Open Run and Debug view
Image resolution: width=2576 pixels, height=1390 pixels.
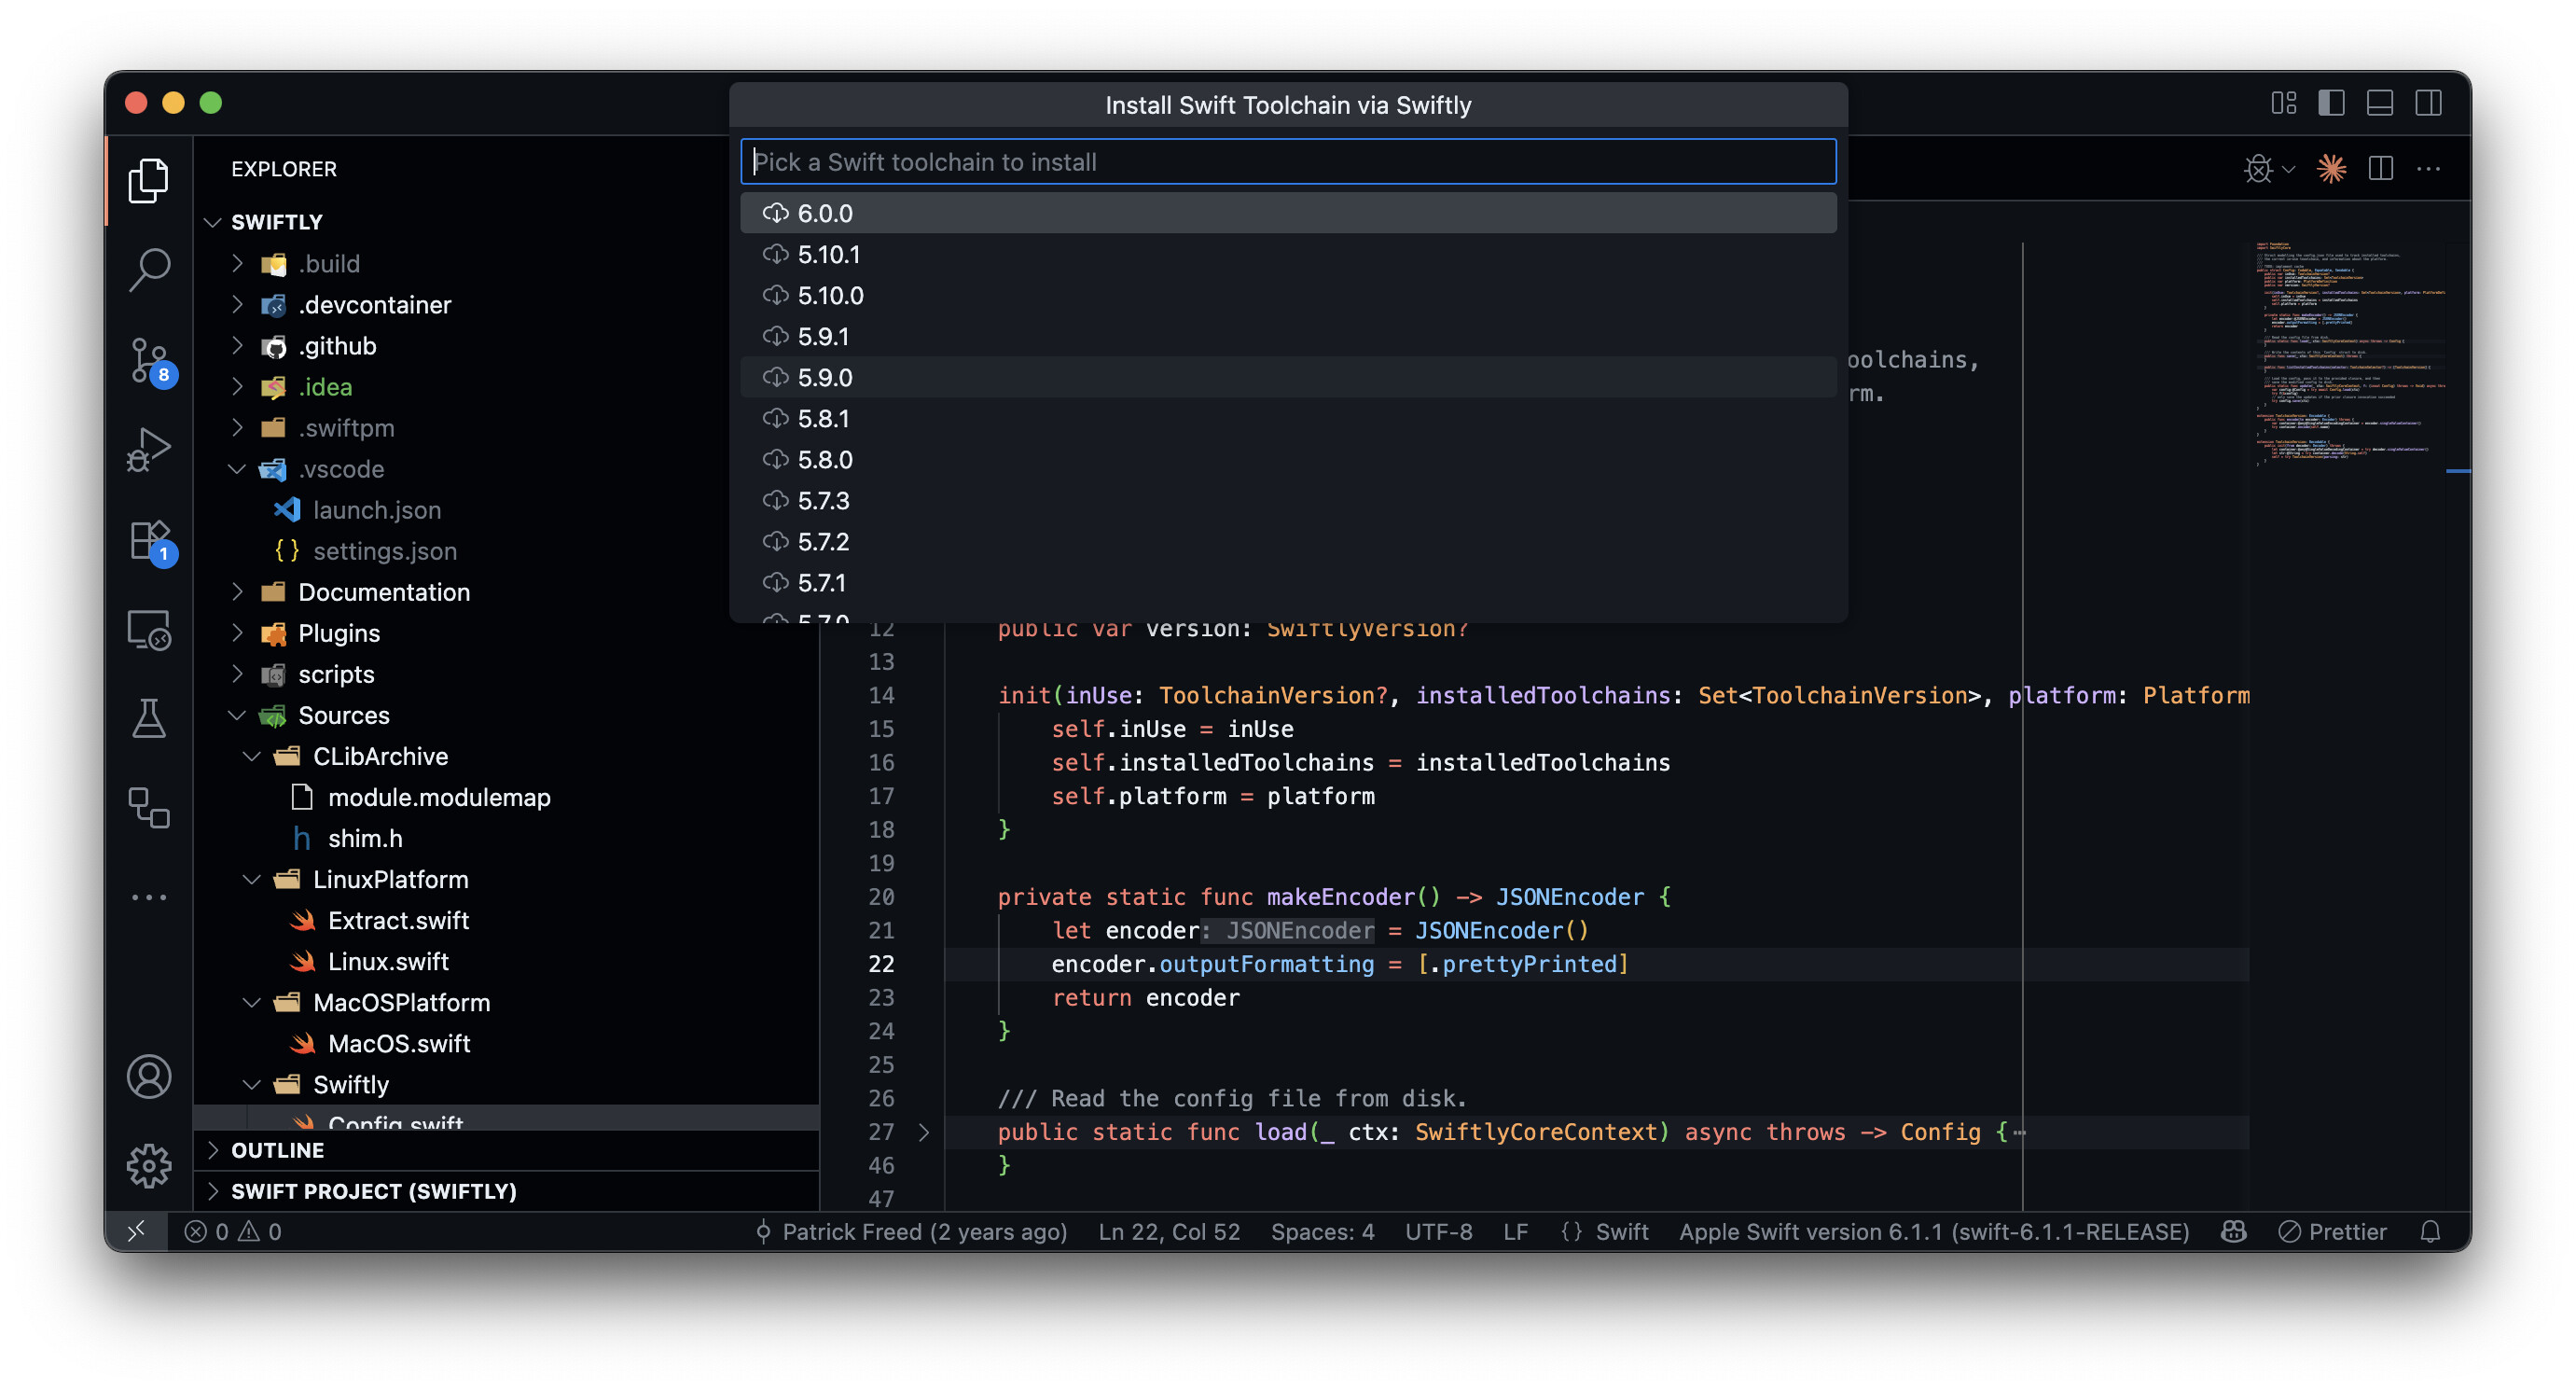click(x=149, y=449)
